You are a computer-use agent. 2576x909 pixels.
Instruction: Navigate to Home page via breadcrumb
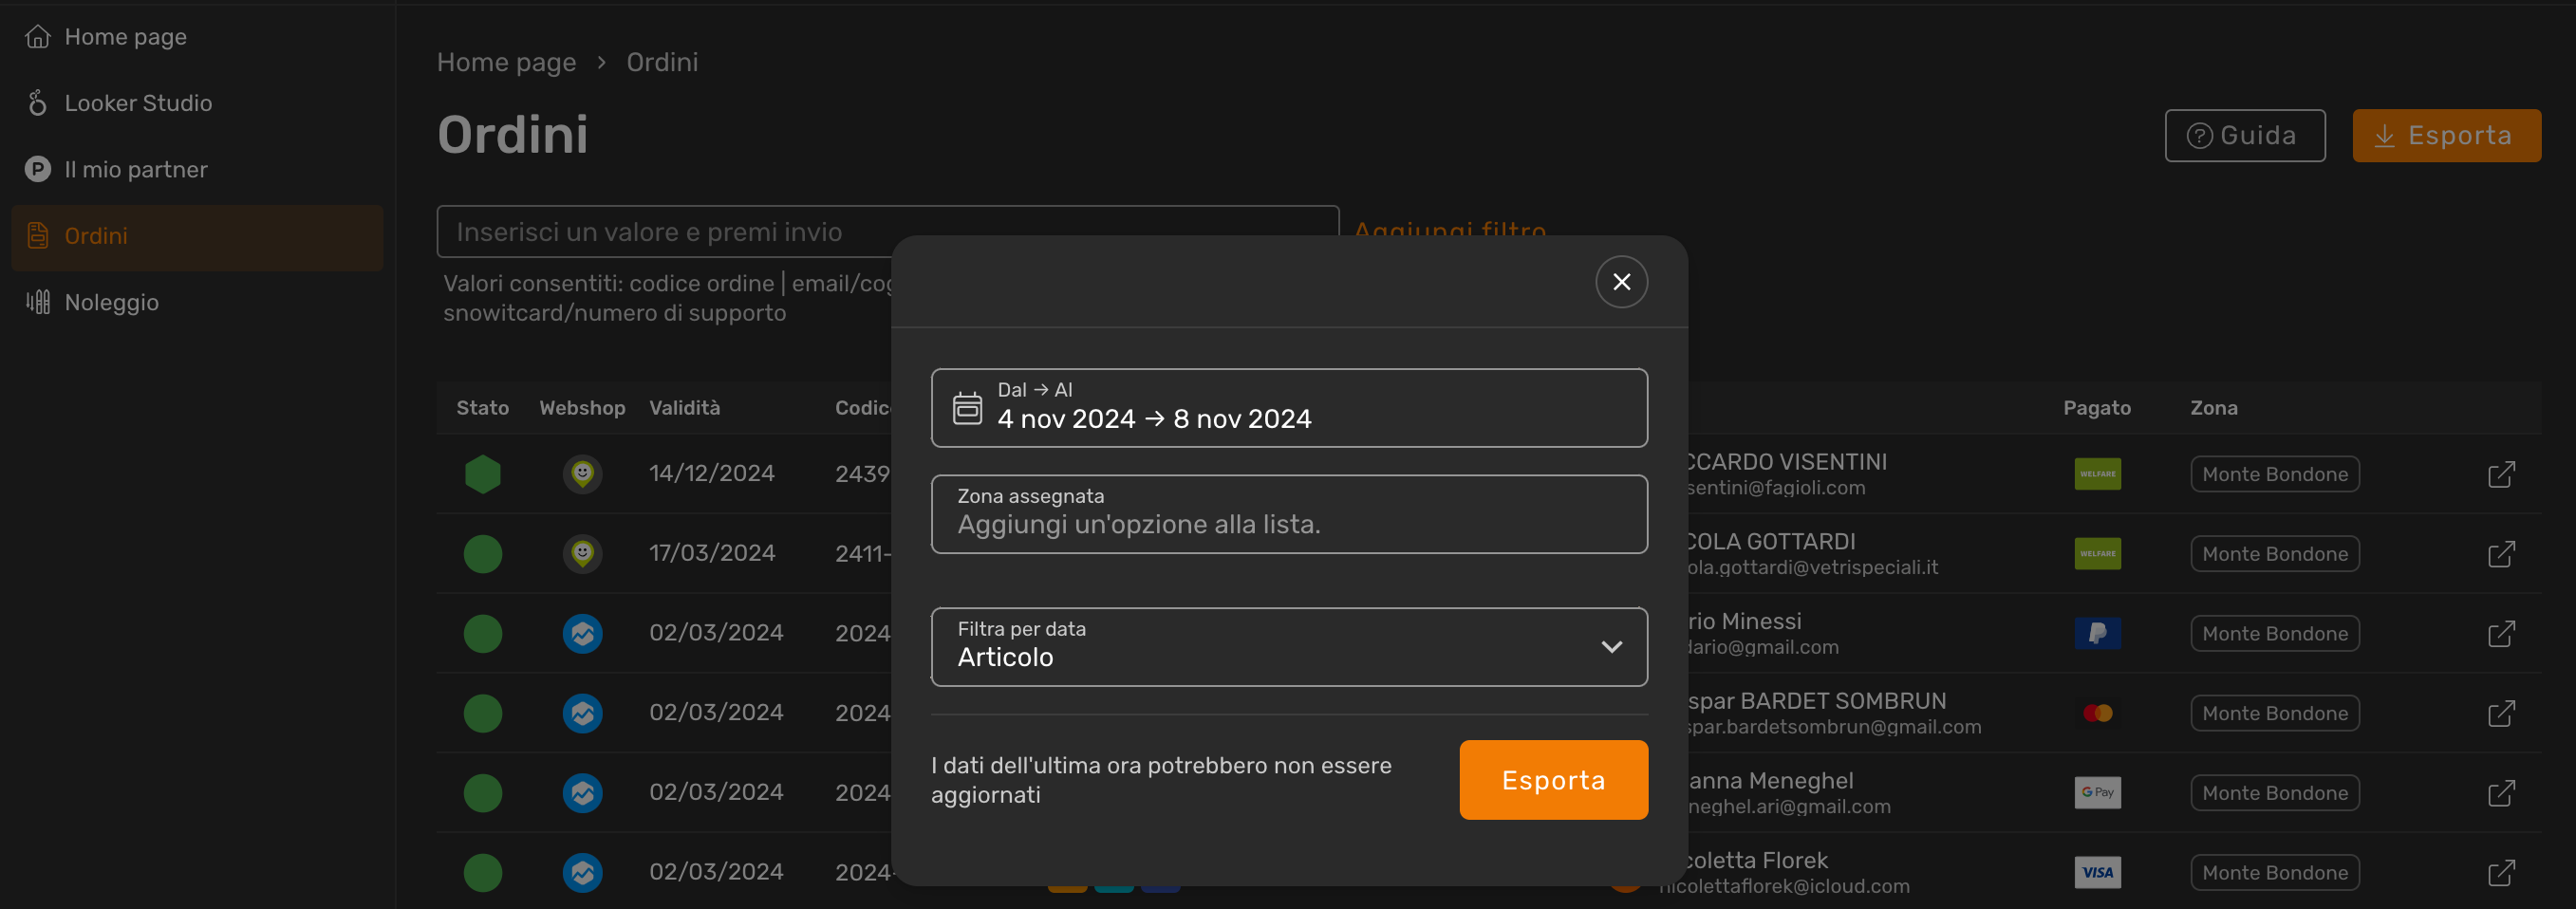tap(506, 62)
